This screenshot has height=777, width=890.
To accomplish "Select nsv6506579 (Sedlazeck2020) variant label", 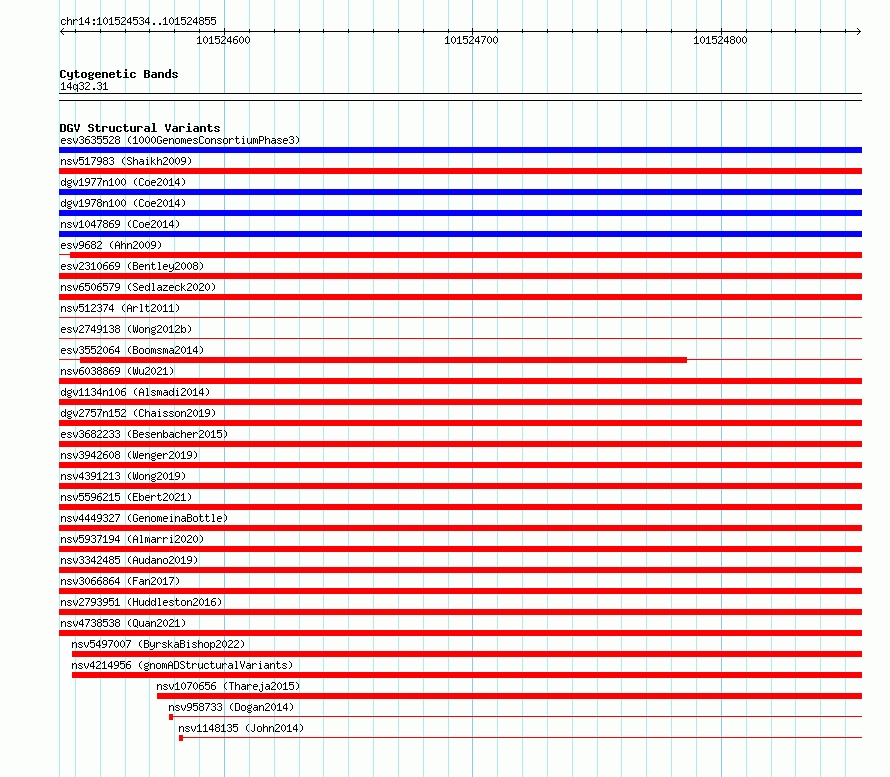I will (x=138, y=287).
